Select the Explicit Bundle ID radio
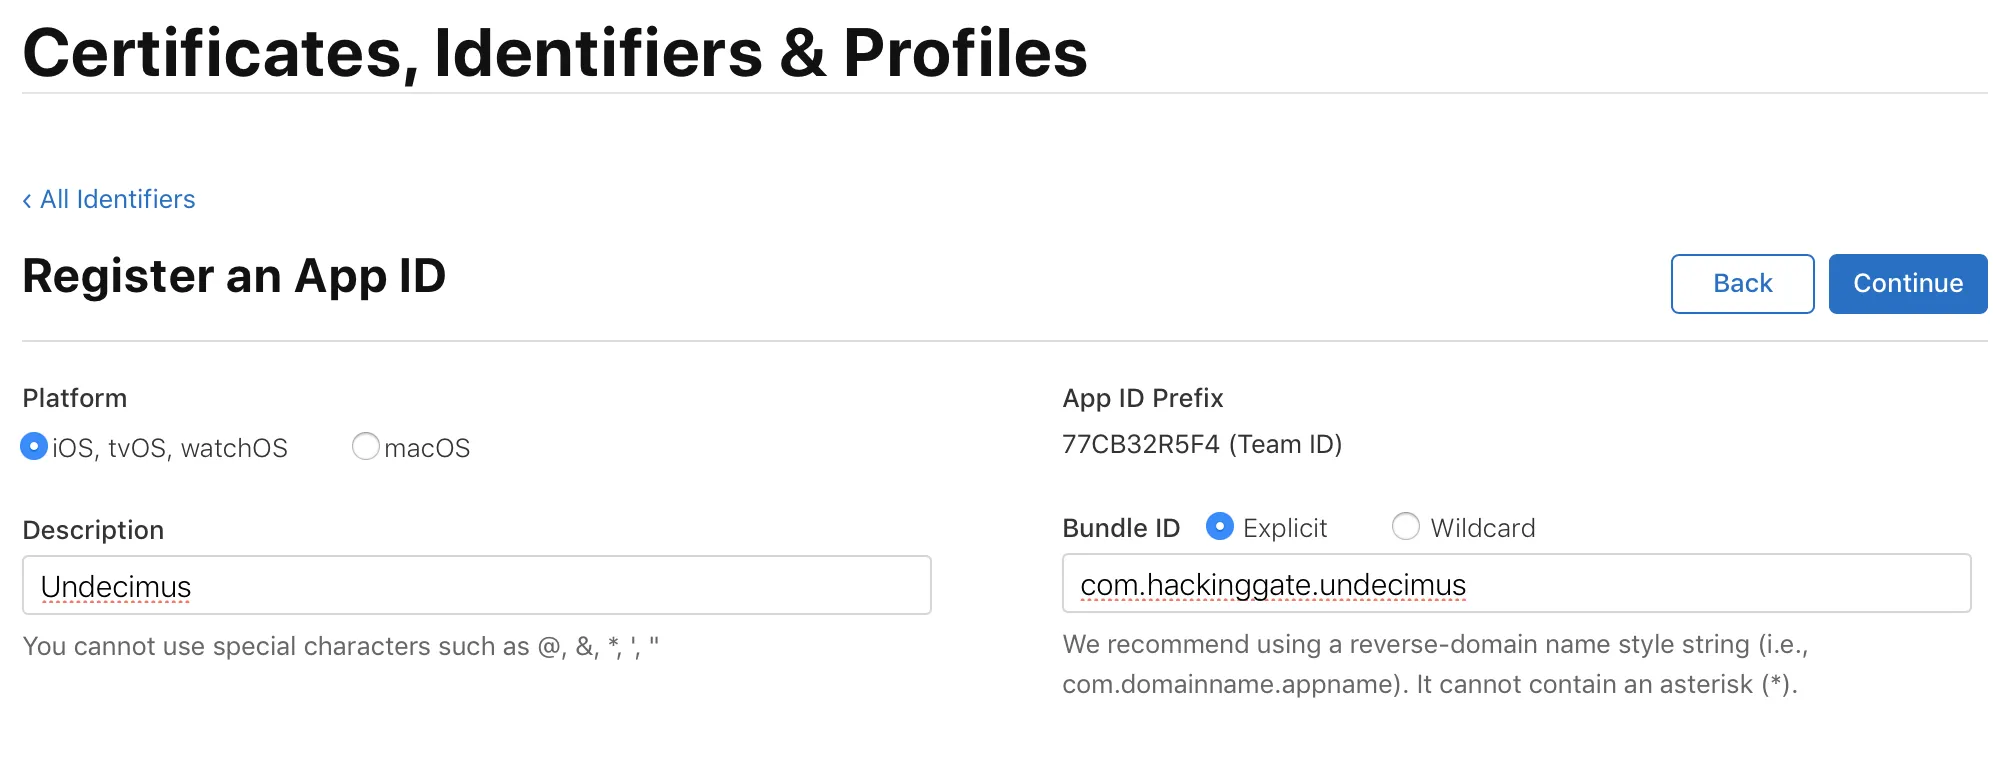This screenshot has height=764, width=2016. [1220, 526]
